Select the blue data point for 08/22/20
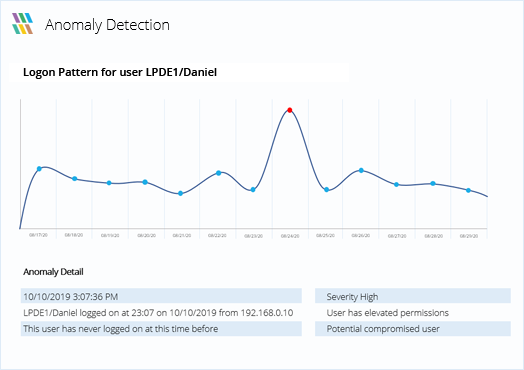Viewport: 524px width, 370px height. (219, 173)
